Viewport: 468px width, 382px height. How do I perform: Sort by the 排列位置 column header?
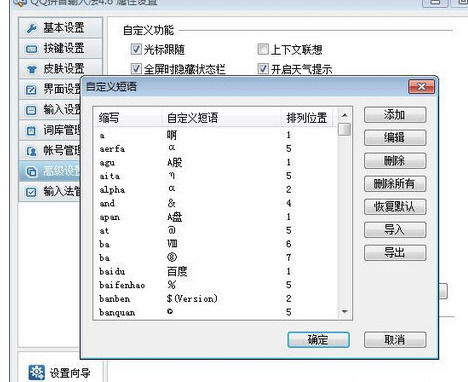pyautogui.click(x=307, y=118)
